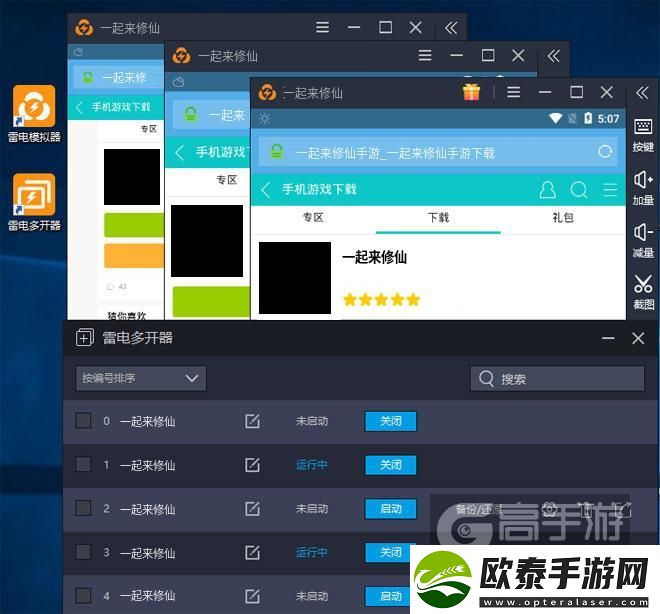Edit instance 1 一起来修仙 with pencil icon
Viewport: 660px width, 614px height.
point(252,465)
